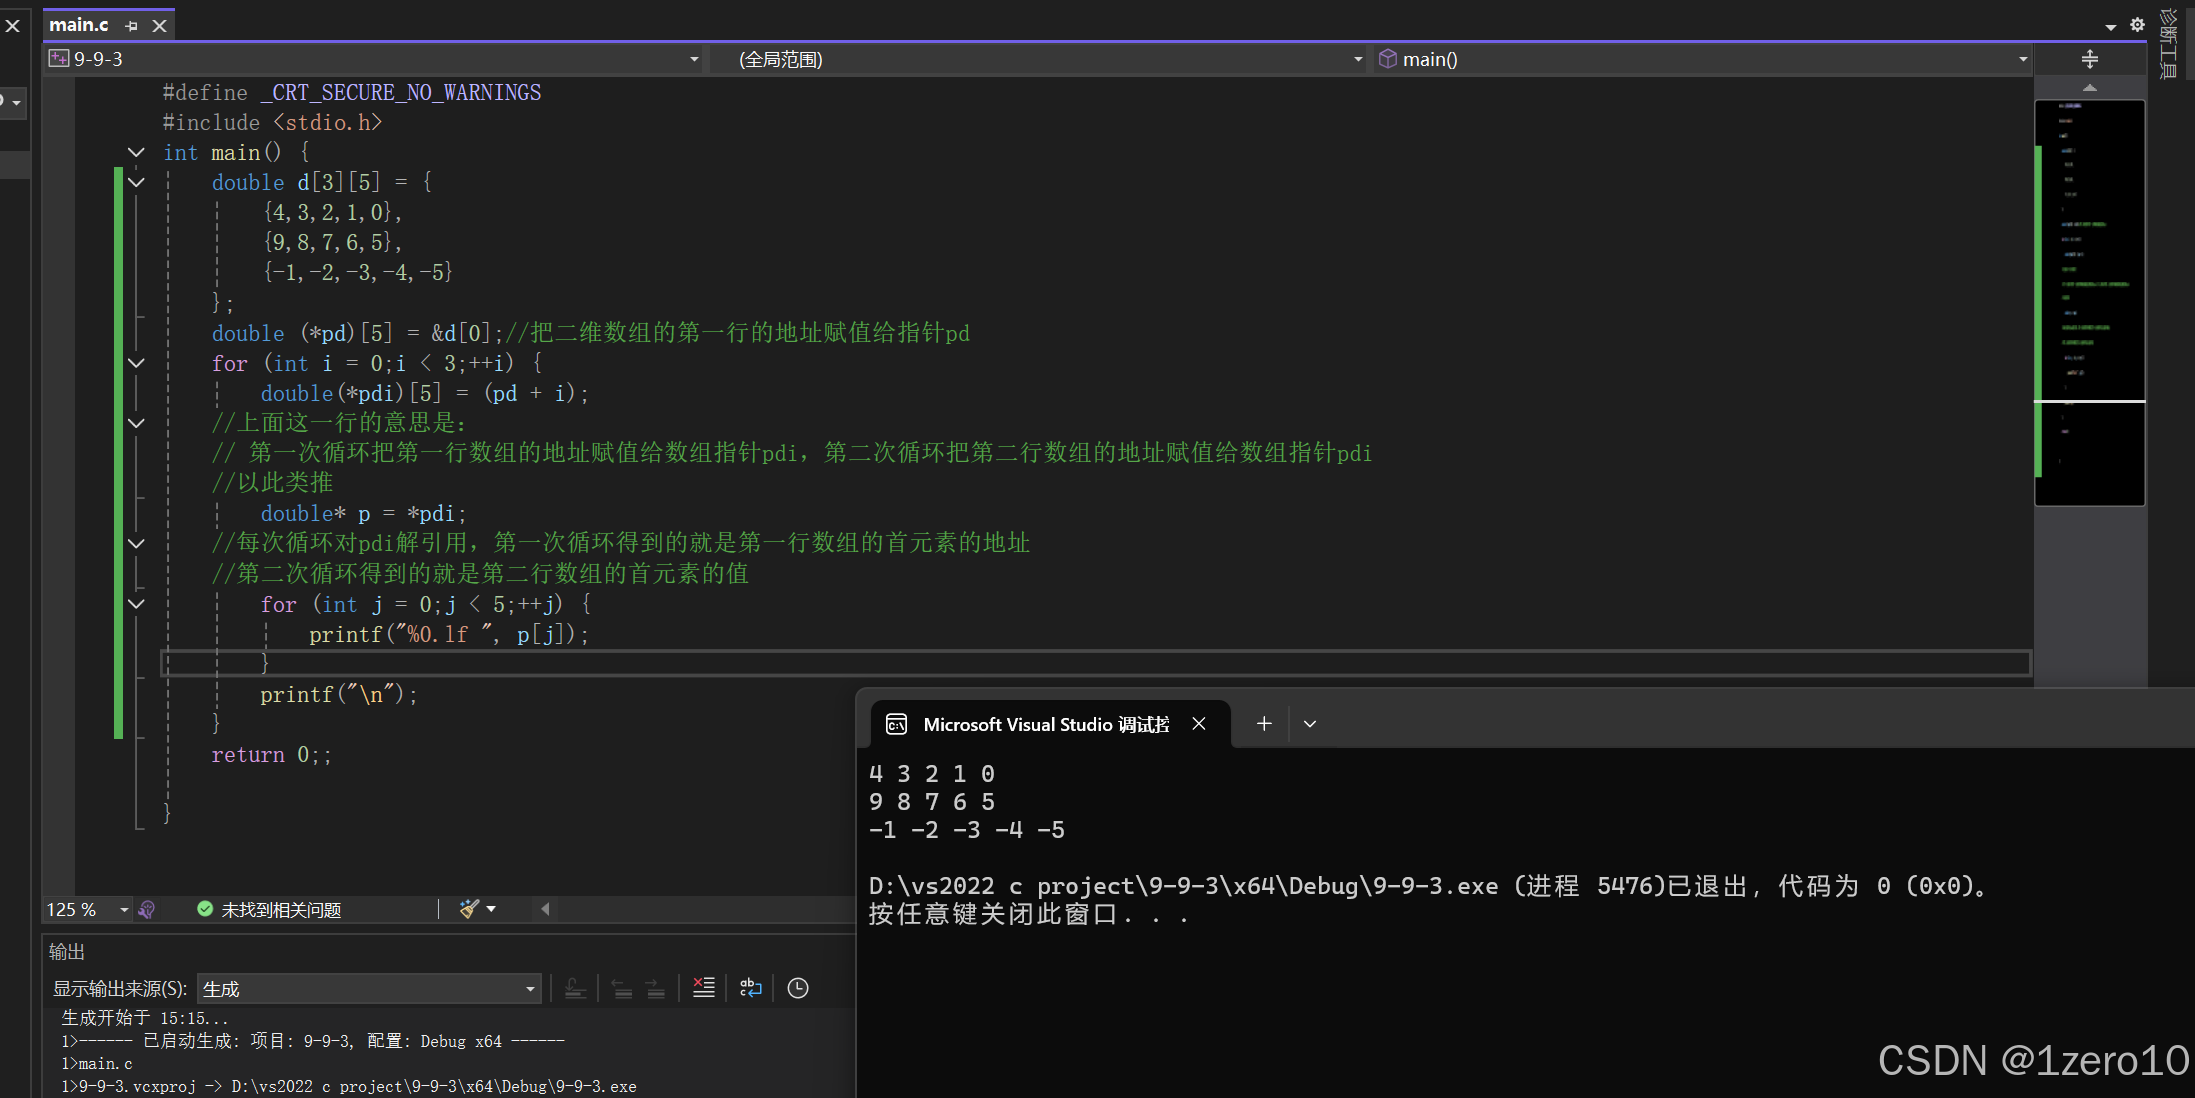The height and width of the screenshot is (1098, 2195).
Task: Collapse the outer for loop block
Action: pyautogui.click(x=136, y=363)
